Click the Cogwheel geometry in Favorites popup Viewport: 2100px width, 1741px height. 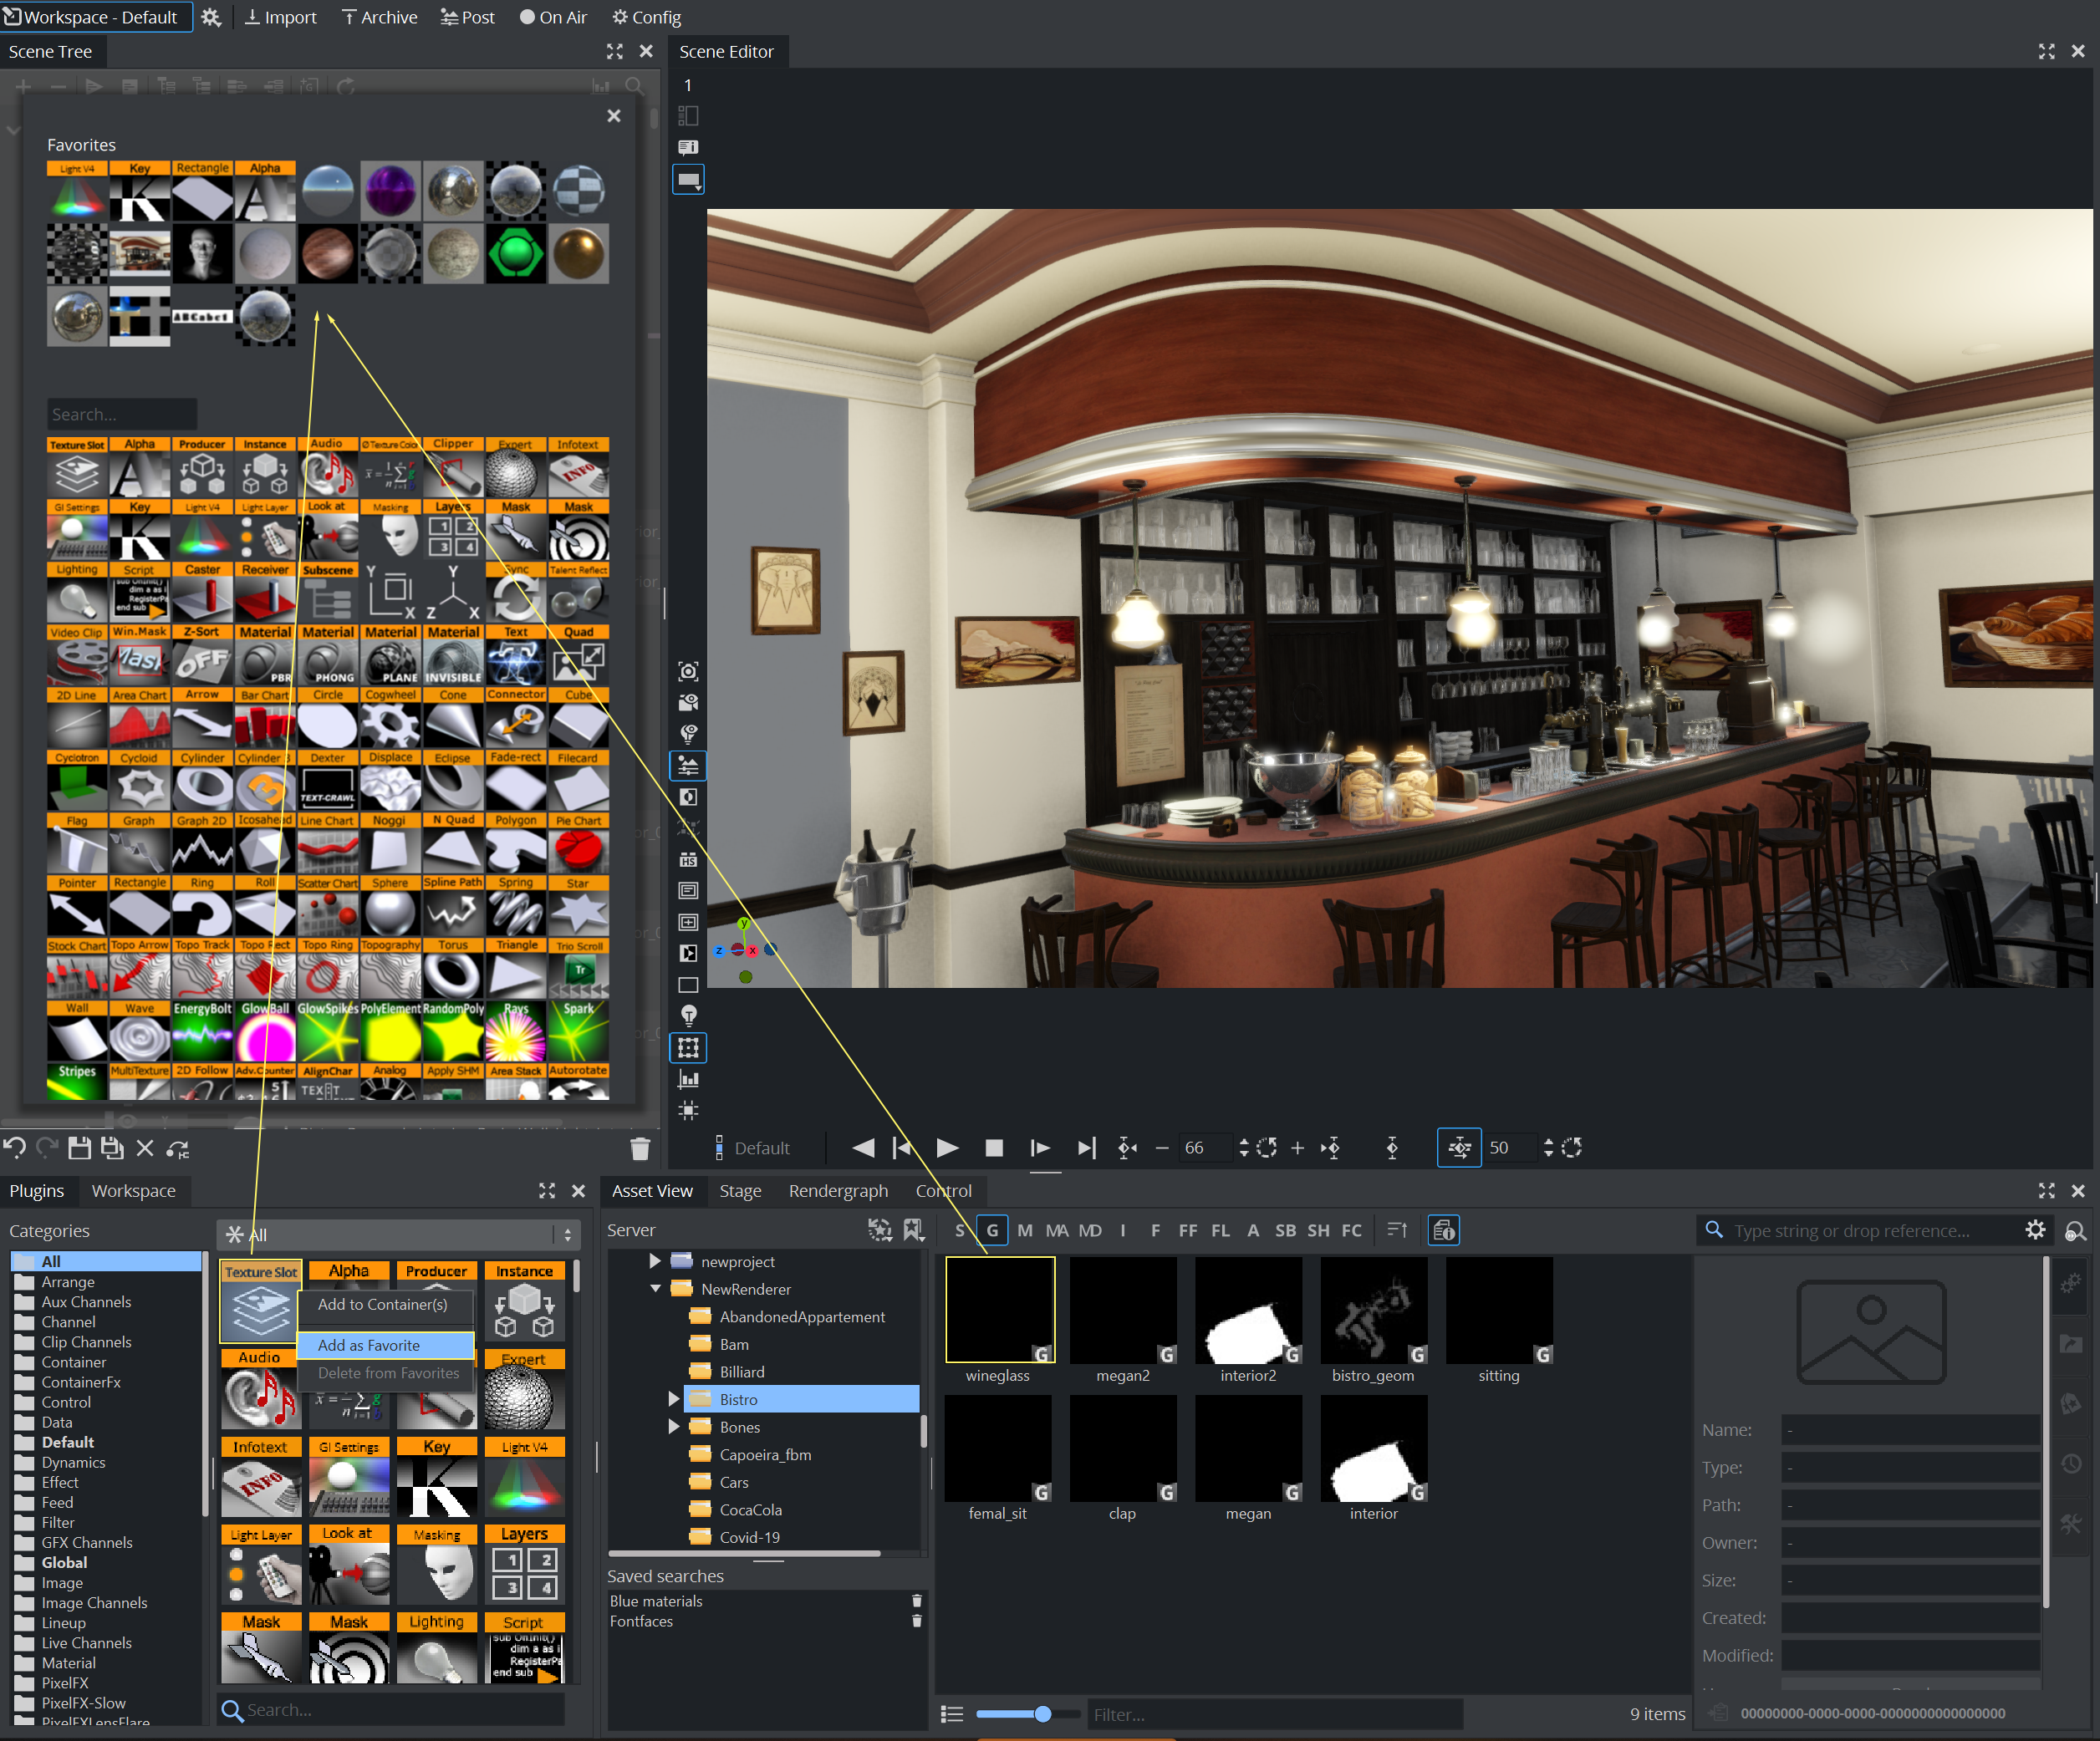390,718
